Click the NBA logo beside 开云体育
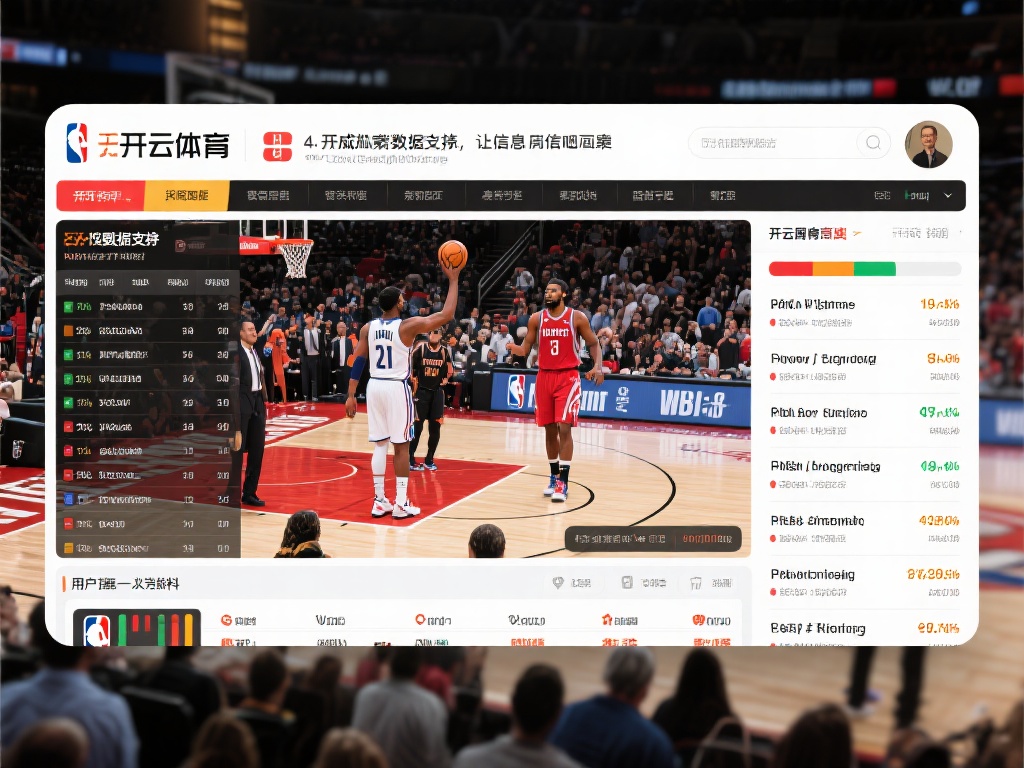Screen dimensions: 1024x768 click(x=77, y=143)
